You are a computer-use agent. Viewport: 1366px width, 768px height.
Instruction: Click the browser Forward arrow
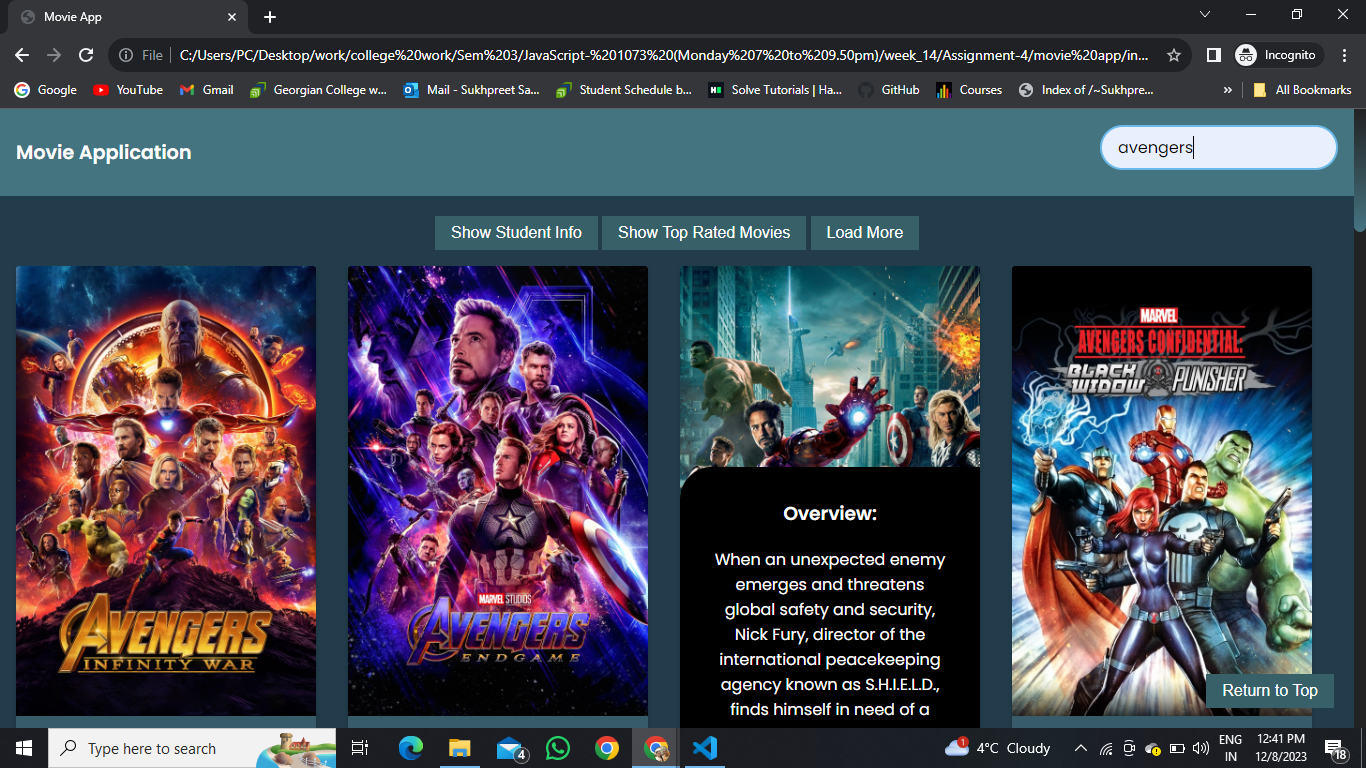tap(54, 55)
